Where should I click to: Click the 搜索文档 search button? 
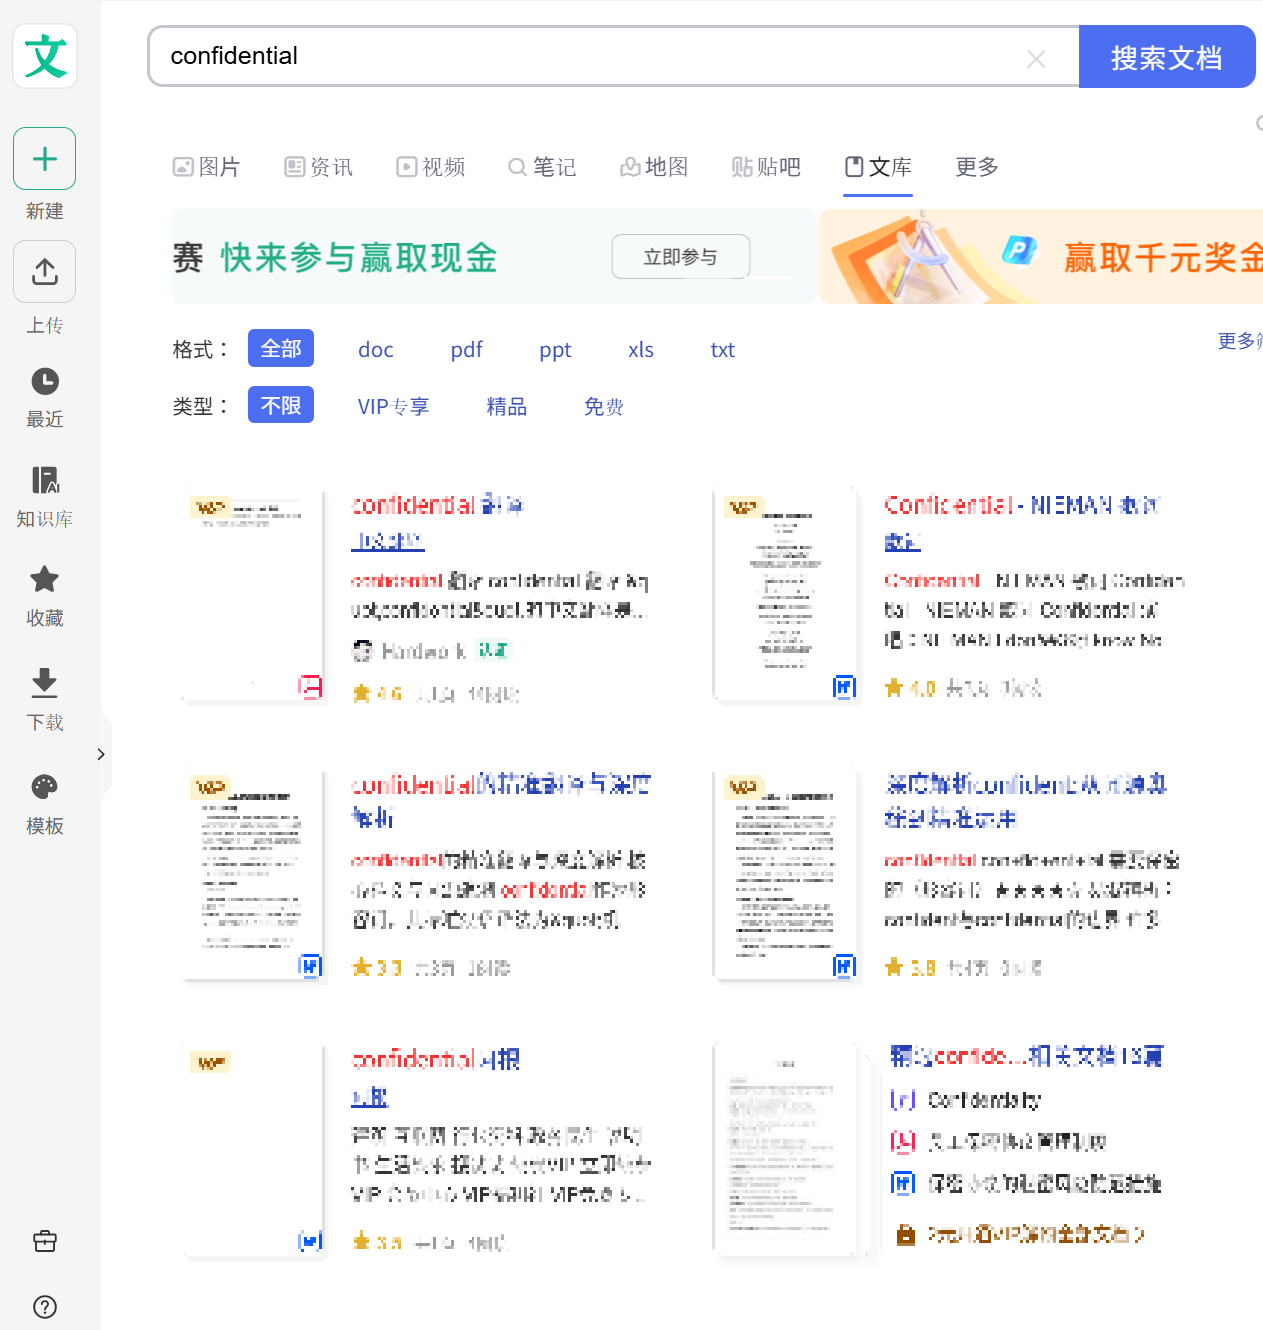(1166, 58)
